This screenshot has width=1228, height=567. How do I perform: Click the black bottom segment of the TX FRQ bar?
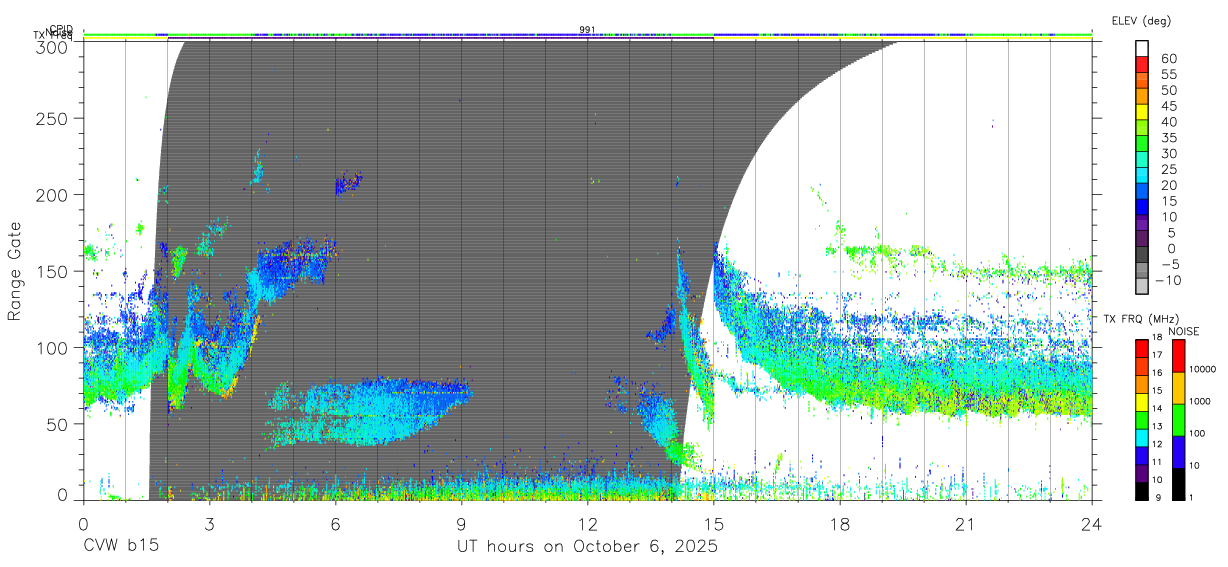tap(1144, 492)
